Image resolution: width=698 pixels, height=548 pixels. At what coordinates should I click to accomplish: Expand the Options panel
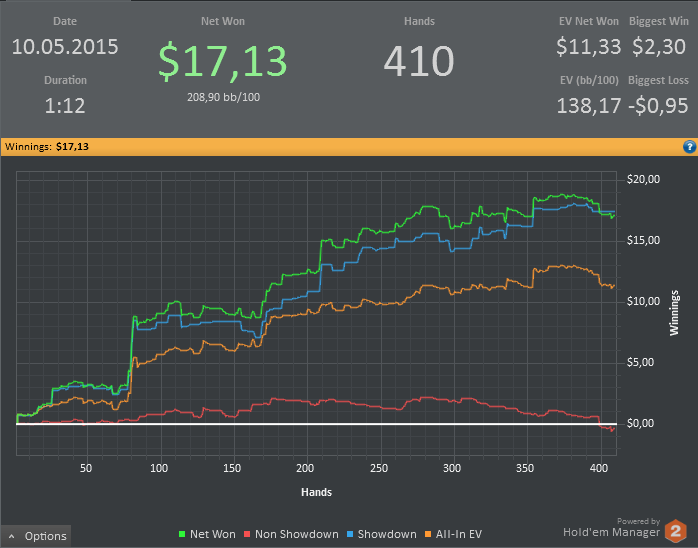[36, 536]
